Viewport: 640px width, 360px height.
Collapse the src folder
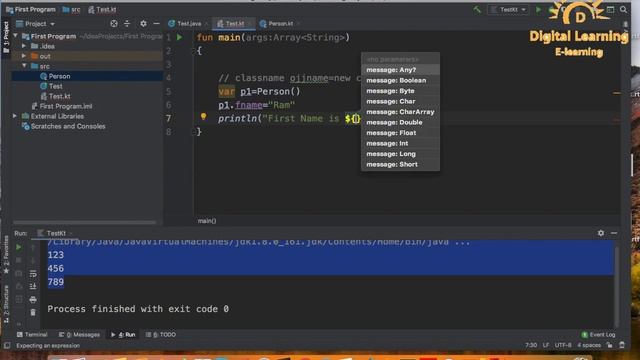coord(24,66)
